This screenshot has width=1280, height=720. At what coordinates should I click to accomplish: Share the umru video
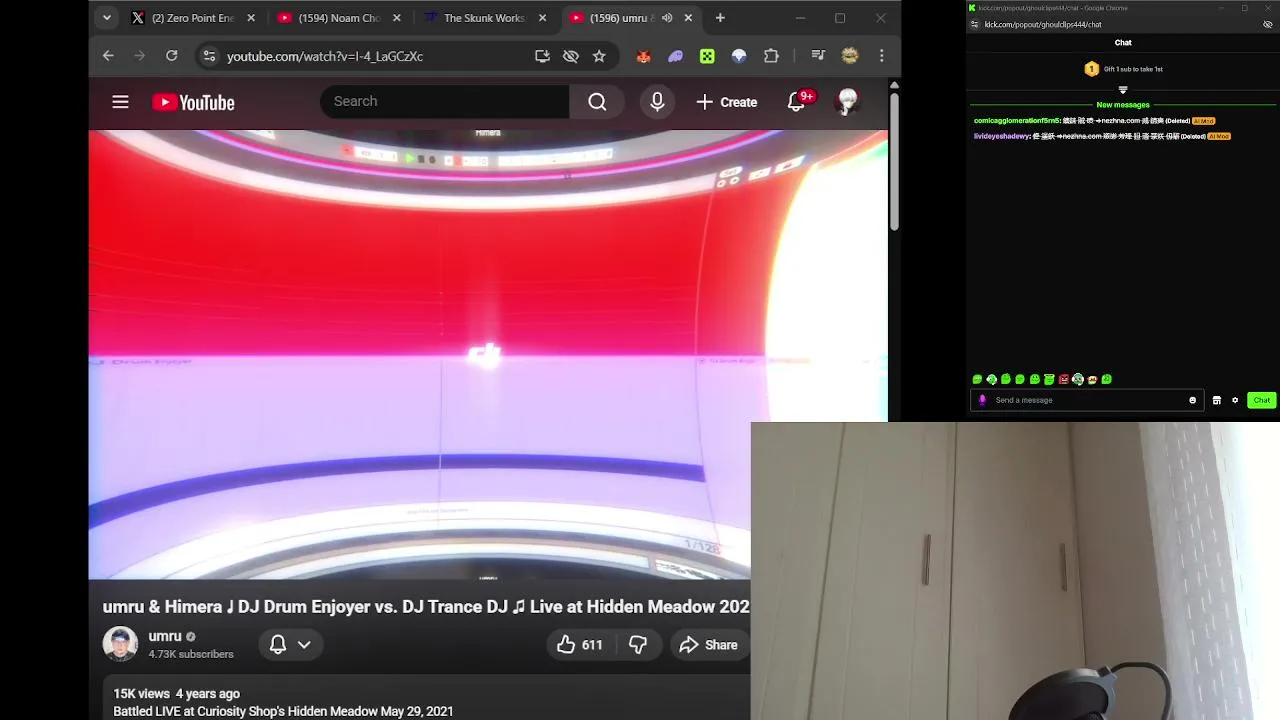pyautogui.click(x=708, y=645)
